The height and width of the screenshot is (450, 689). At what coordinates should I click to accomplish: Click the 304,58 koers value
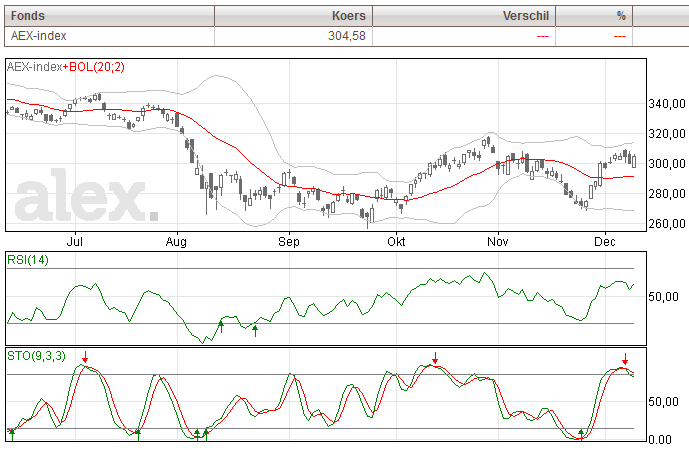[347, 36]
